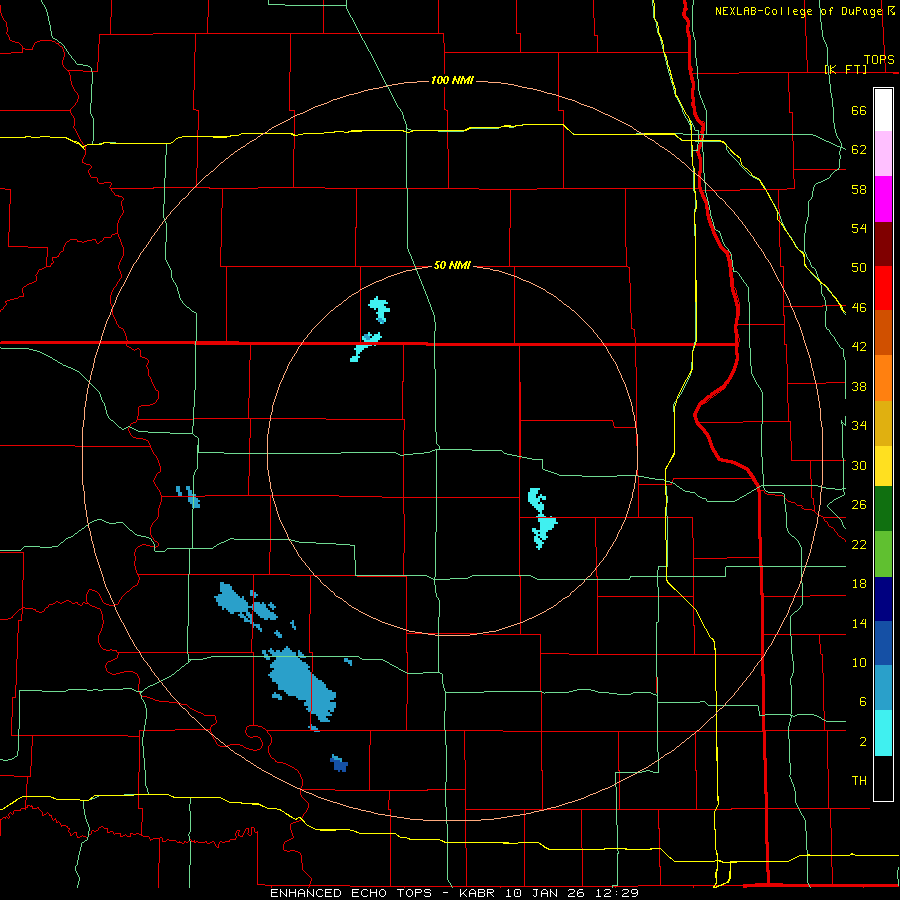
Task: Click the black TH threshold swatch
Action: 883,778
